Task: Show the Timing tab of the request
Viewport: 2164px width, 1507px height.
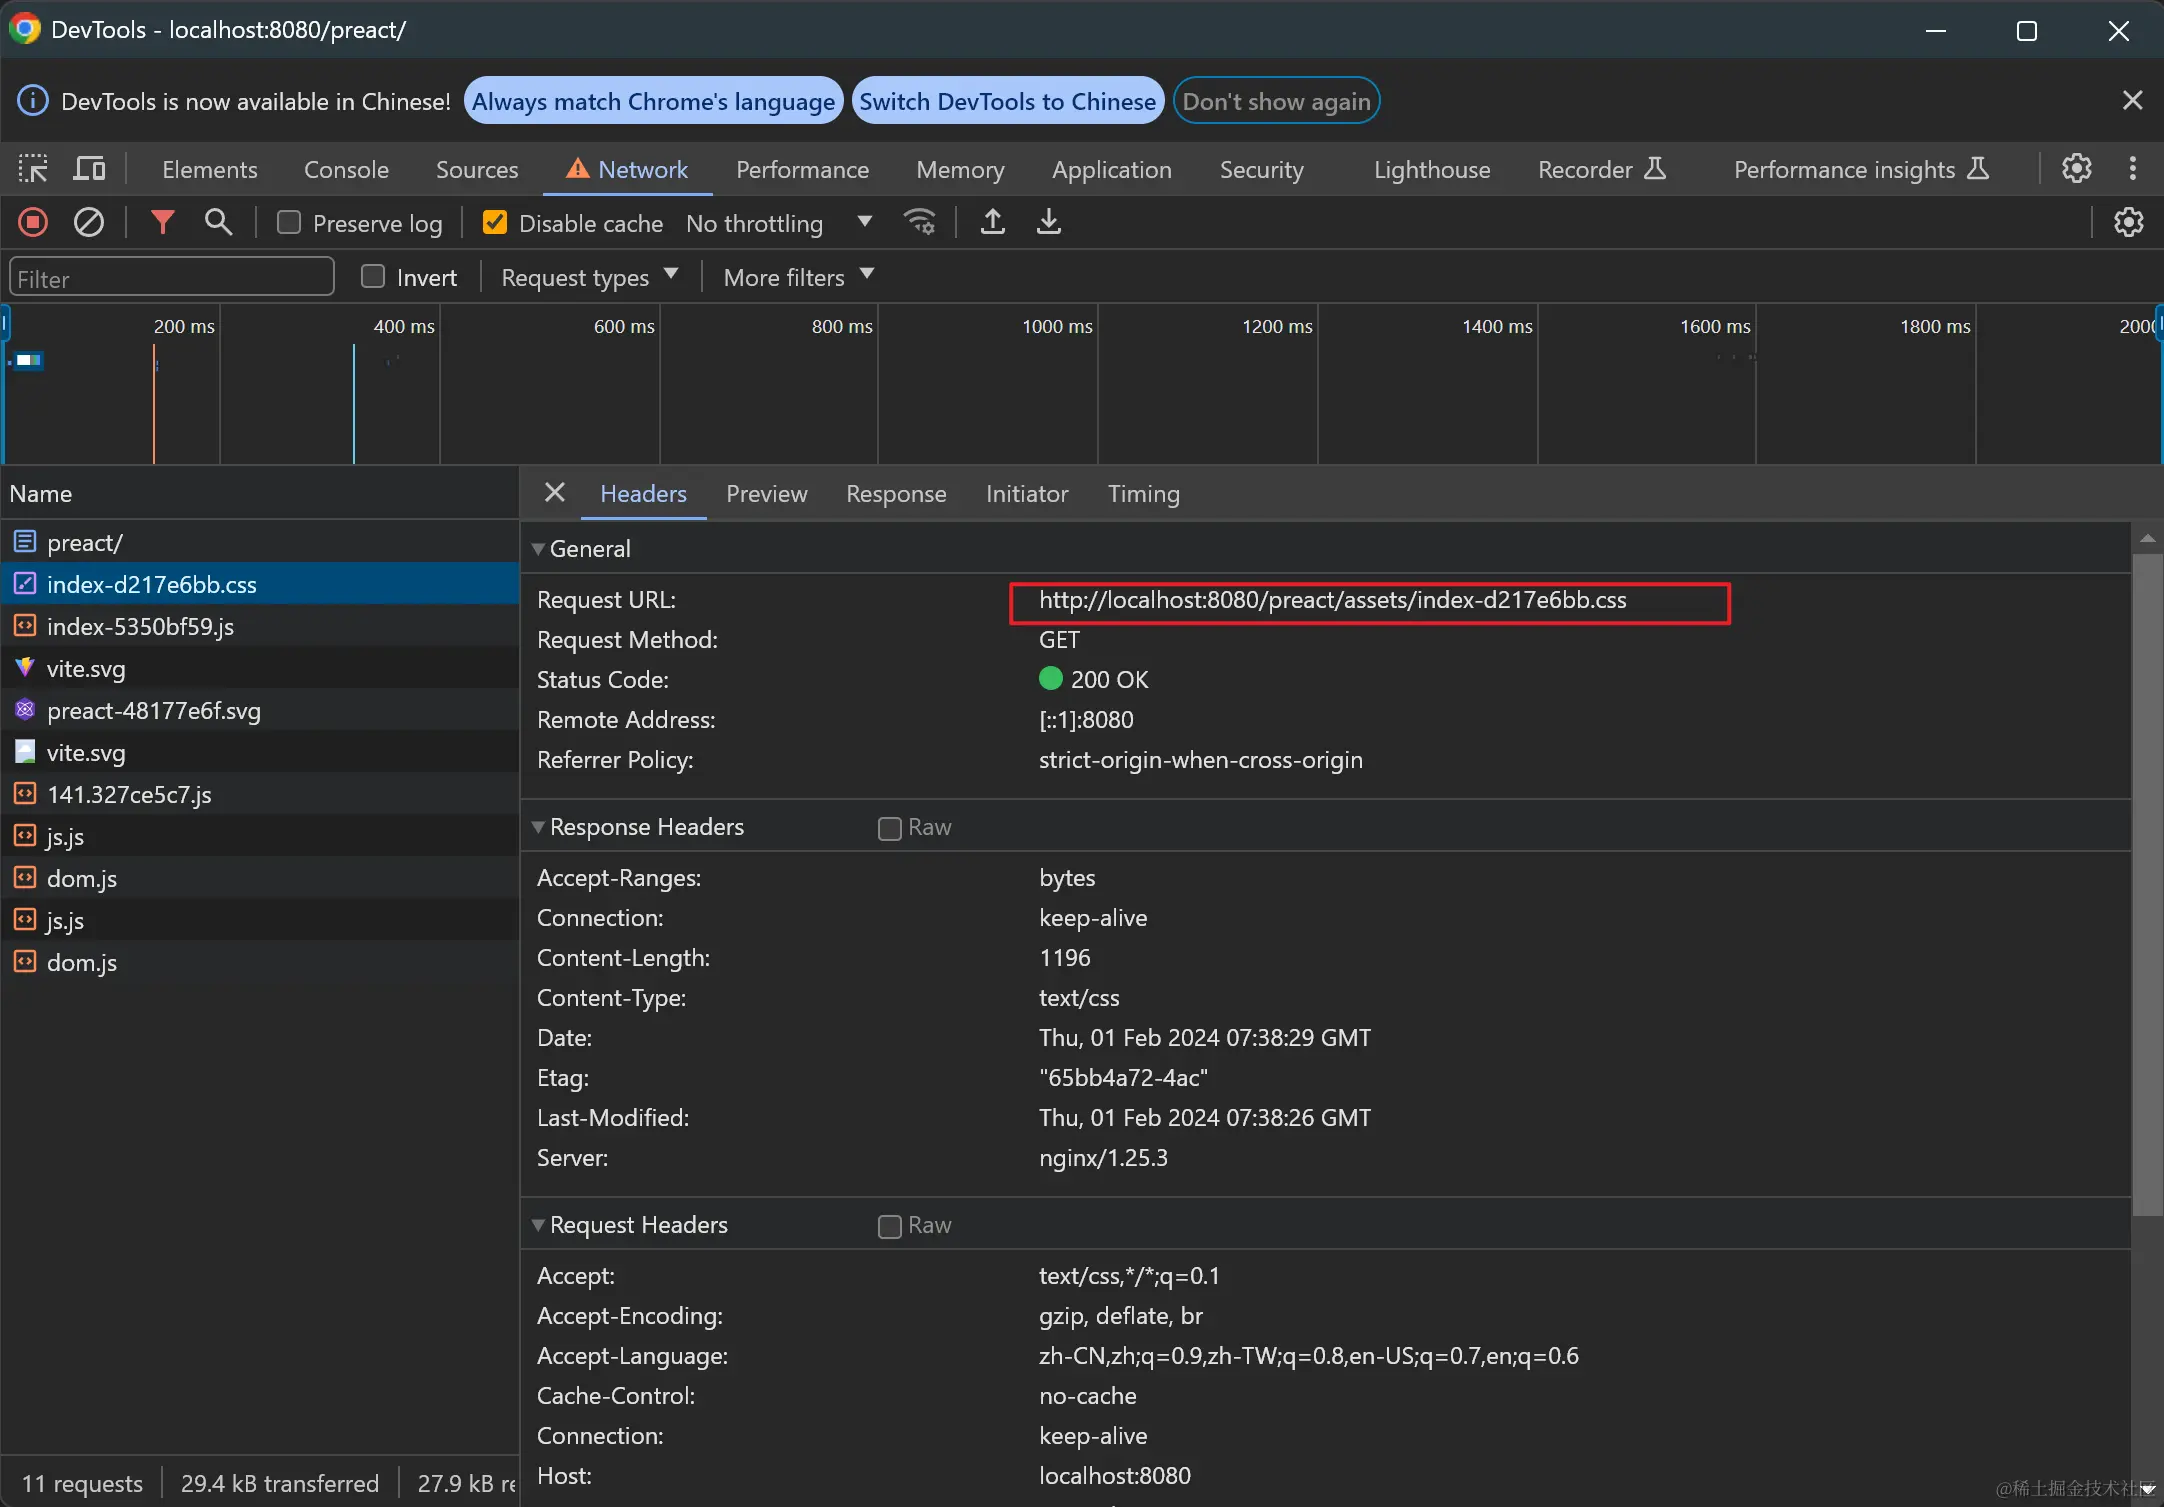Action: click(1143, 493)
